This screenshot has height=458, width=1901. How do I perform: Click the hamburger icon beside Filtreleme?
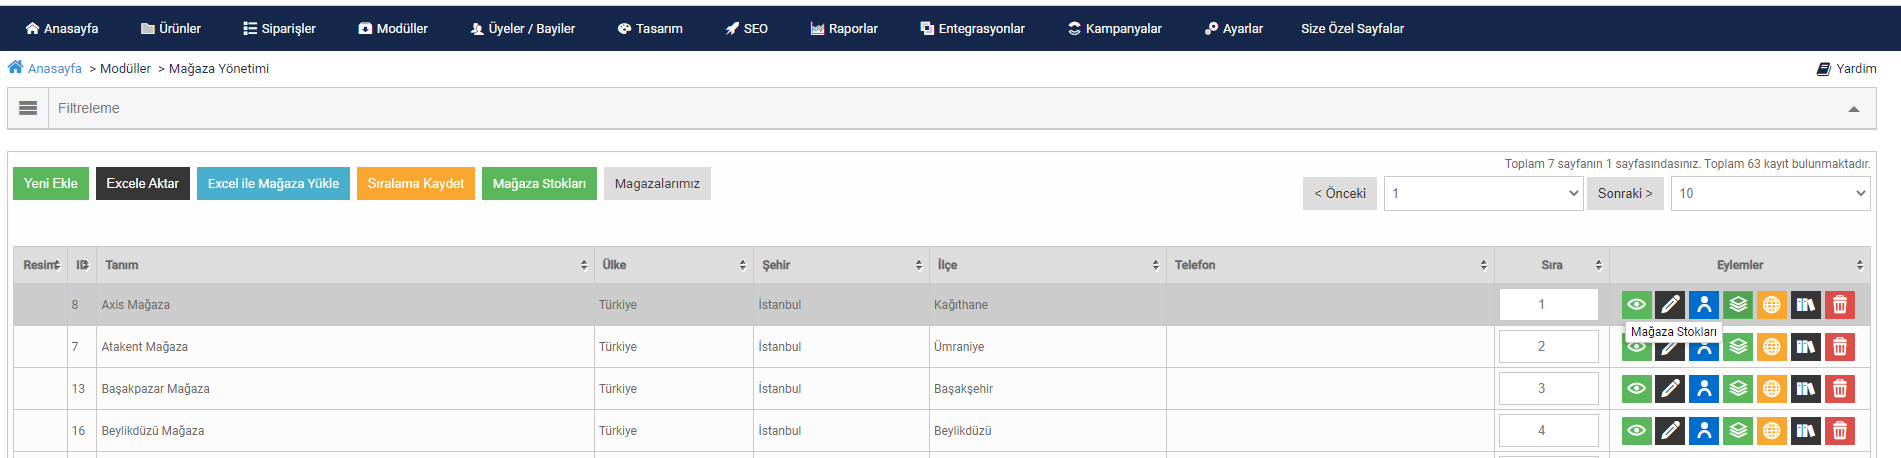tap(28, 108)
